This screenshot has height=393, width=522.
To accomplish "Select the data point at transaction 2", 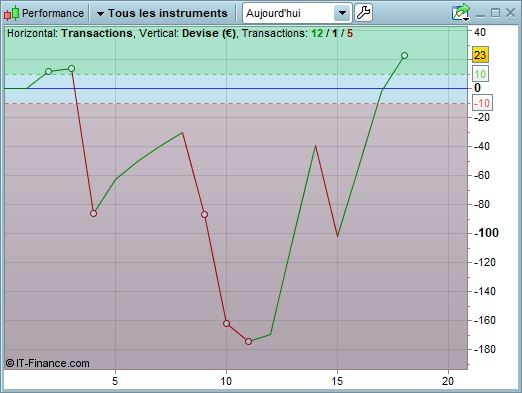I will click(49, 71).
